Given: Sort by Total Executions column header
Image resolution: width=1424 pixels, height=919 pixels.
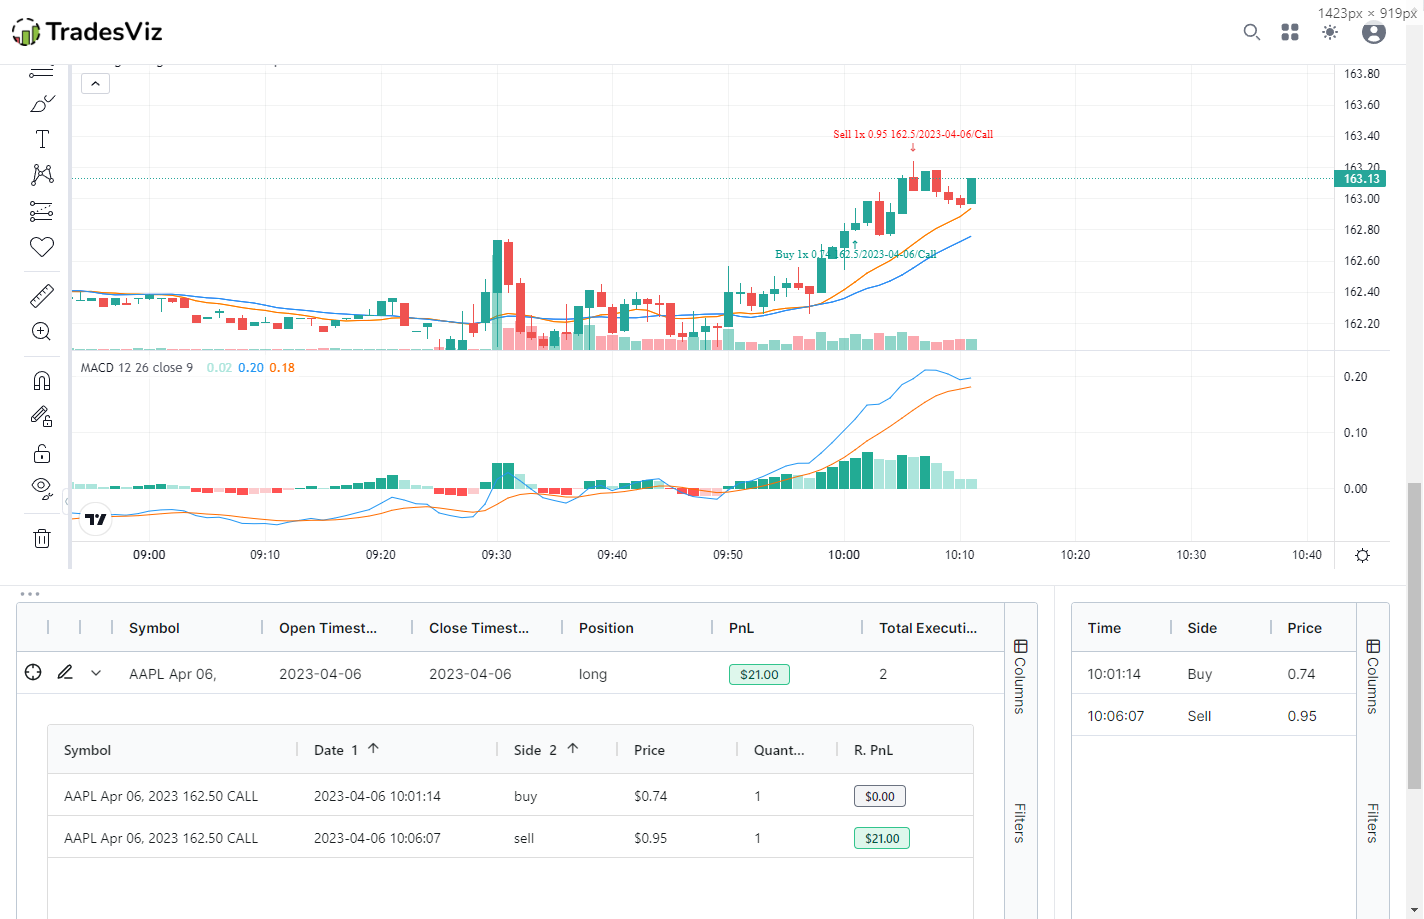Looking at the screenshot, I should click(x=928, y=628).
